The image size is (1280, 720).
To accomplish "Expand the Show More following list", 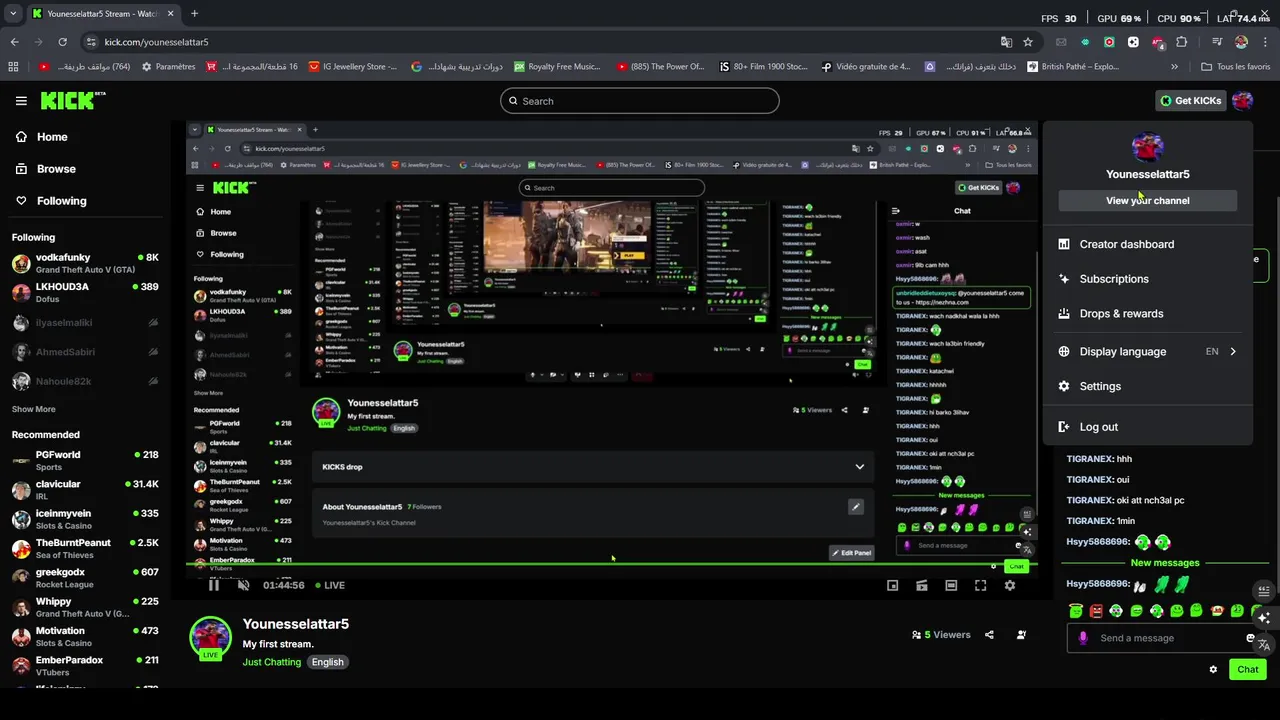I will click(x=34, y=409).
